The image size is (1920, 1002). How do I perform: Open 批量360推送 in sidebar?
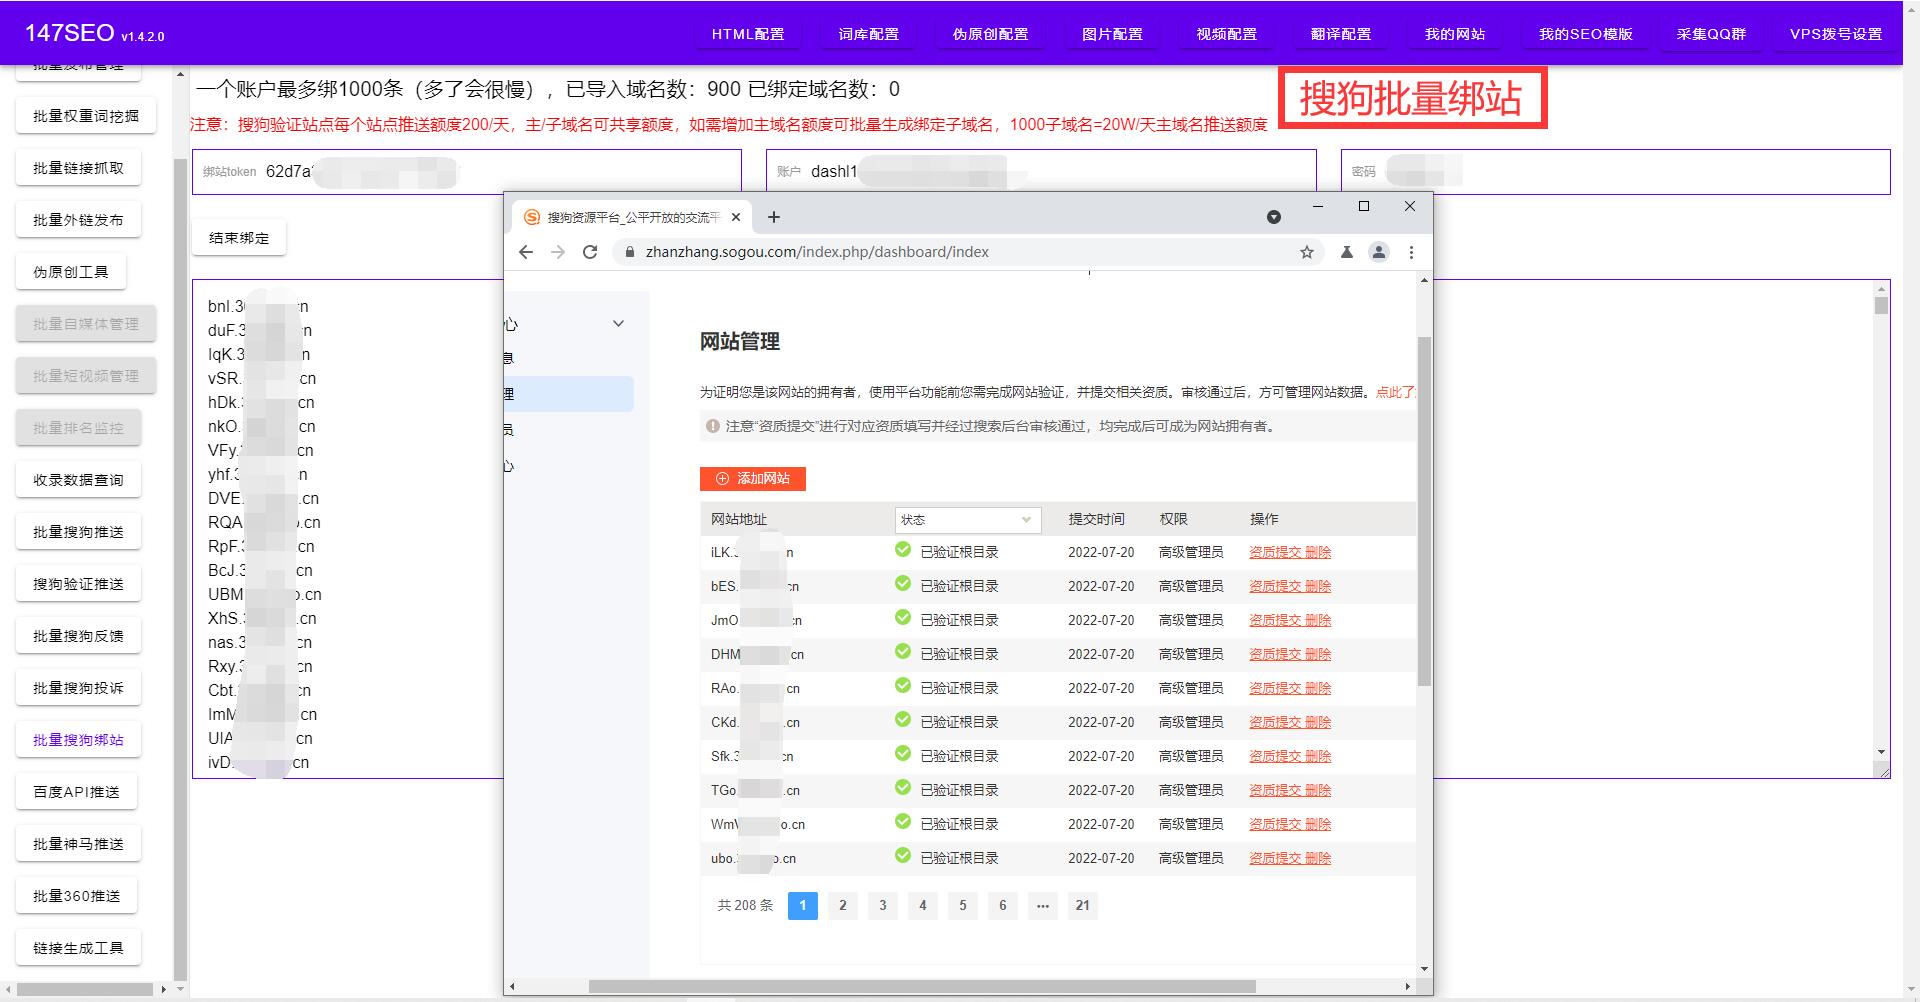(x=76, y=896)
